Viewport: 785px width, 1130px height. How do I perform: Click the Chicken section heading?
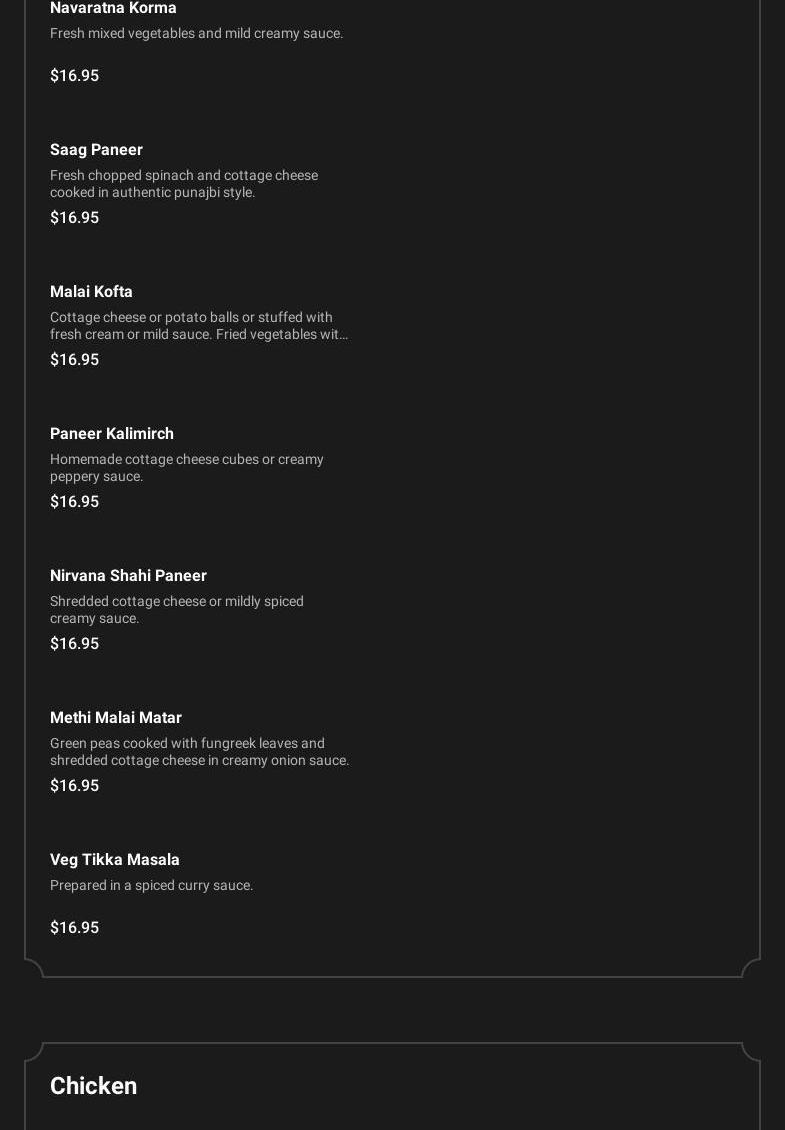93,1085
